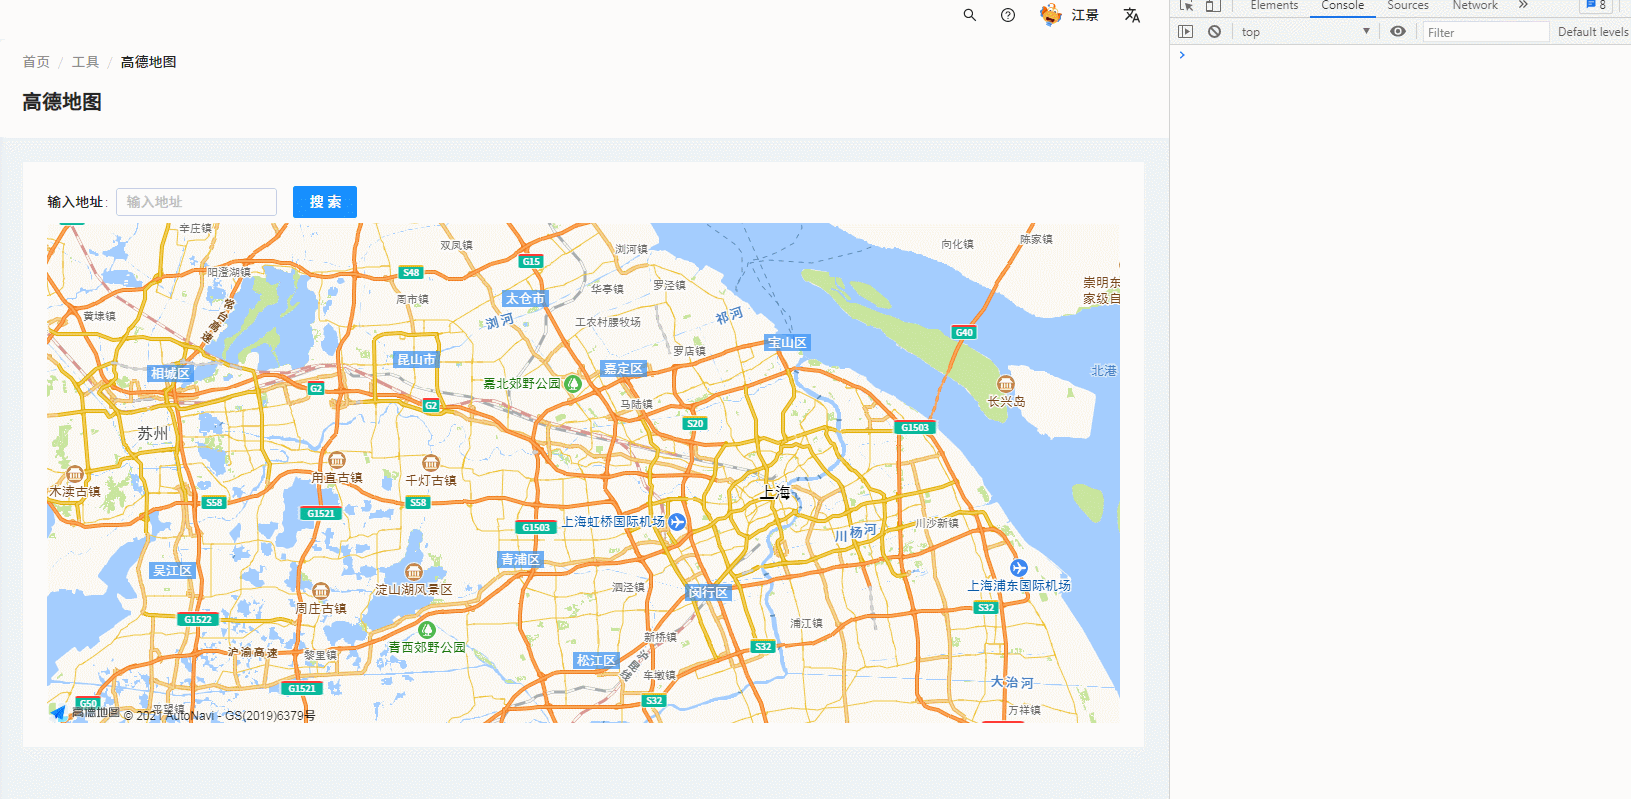Click the 木渎古镇 landmark icon
Screen dimensions: 1631x799
tap(74, 474)
